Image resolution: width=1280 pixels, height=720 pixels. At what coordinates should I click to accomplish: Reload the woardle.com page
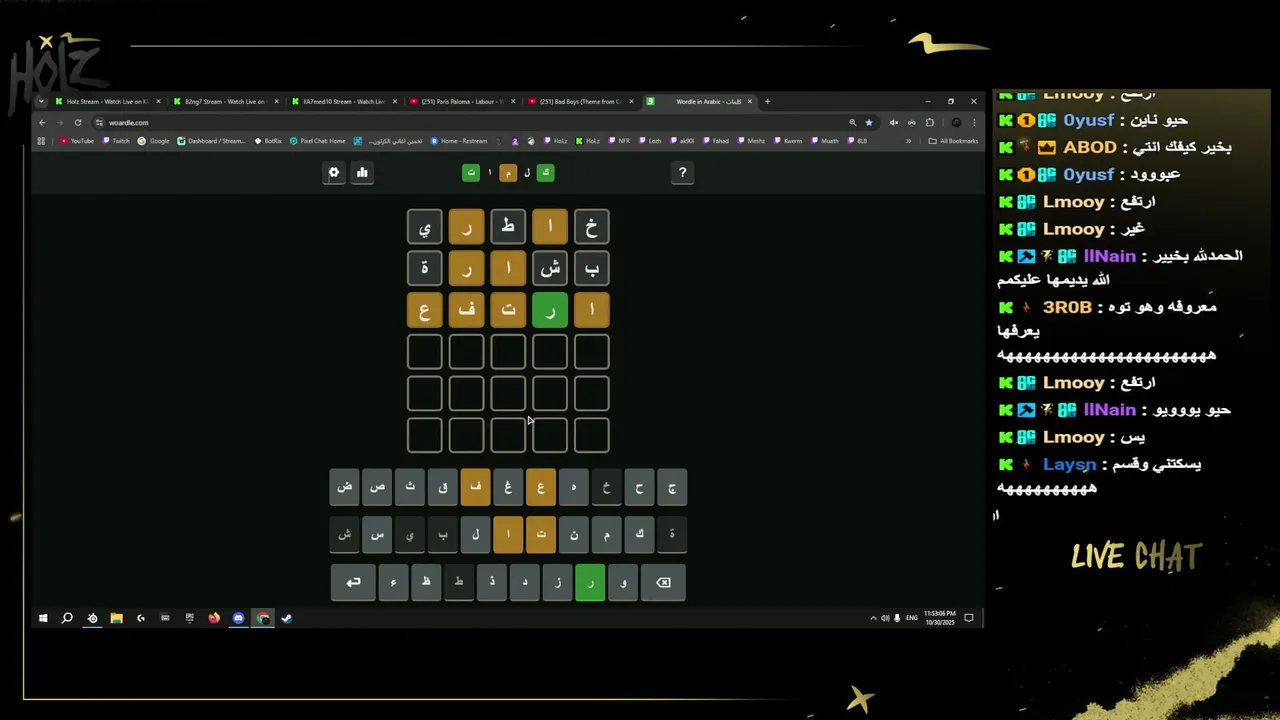[x=78, y=122]
